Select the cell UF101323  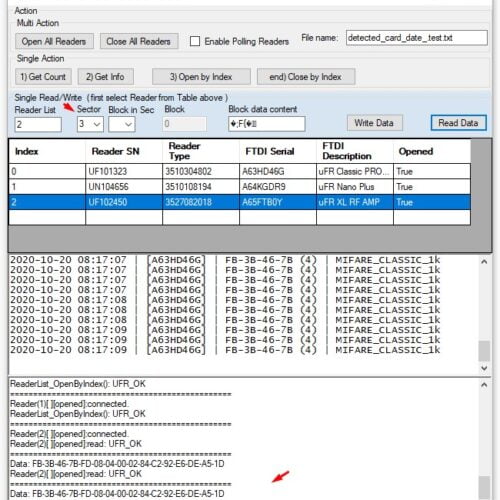click(124, 171)
